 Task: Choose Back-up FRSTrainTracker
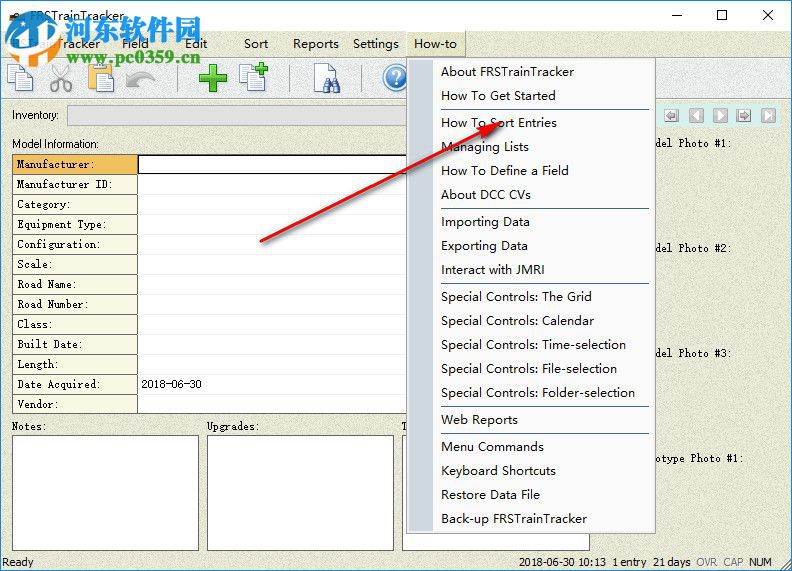[514, 519]
